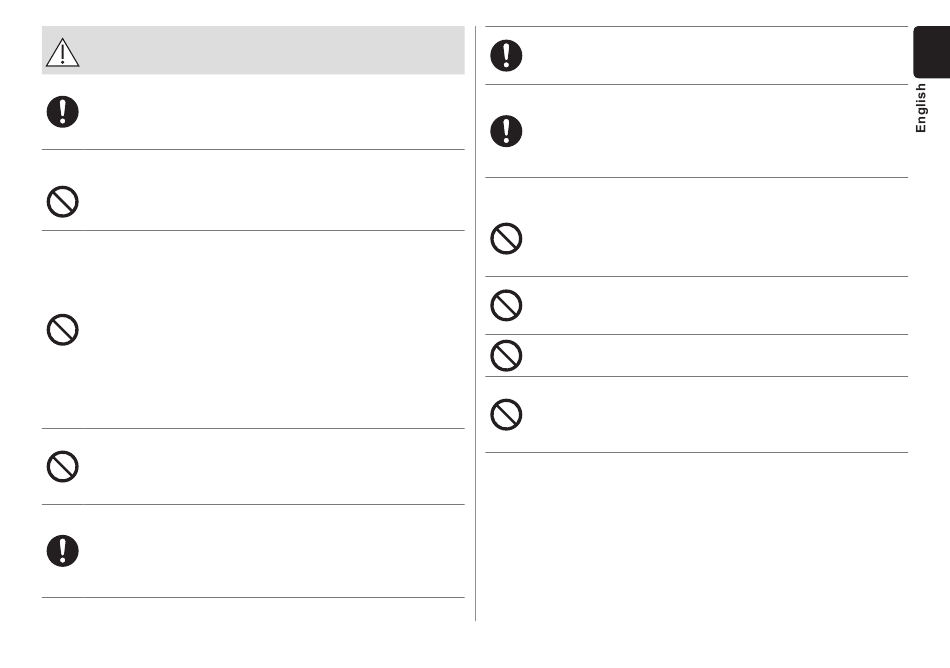Viewport: 950px width, 668px height.
Task: Click the last separator line in the right column
Action: coord(697,452)
